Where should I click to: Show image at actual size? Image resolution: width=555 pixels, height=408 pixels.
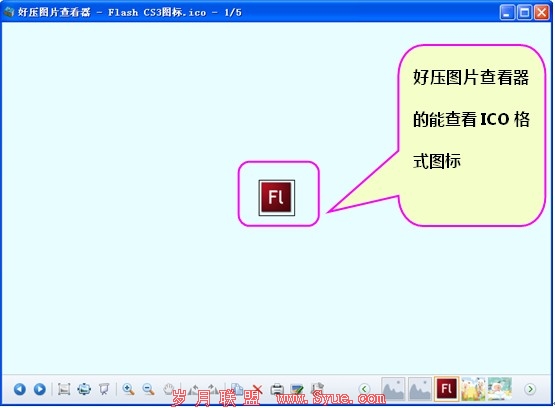(64, 389)
